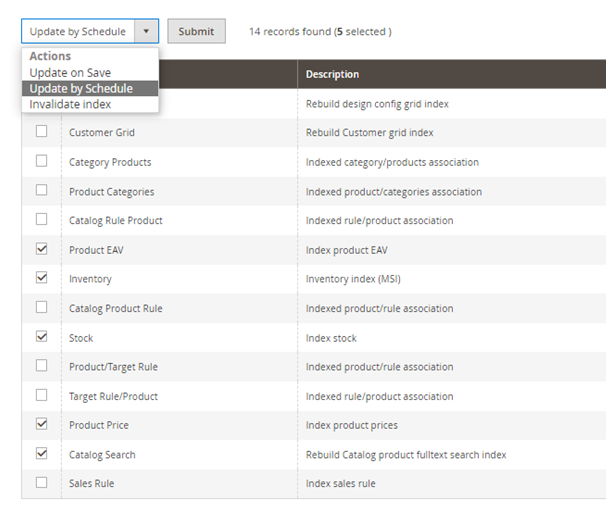
Task: Check the Customer Grid checkbox
Action: click(x=41, y=132)
